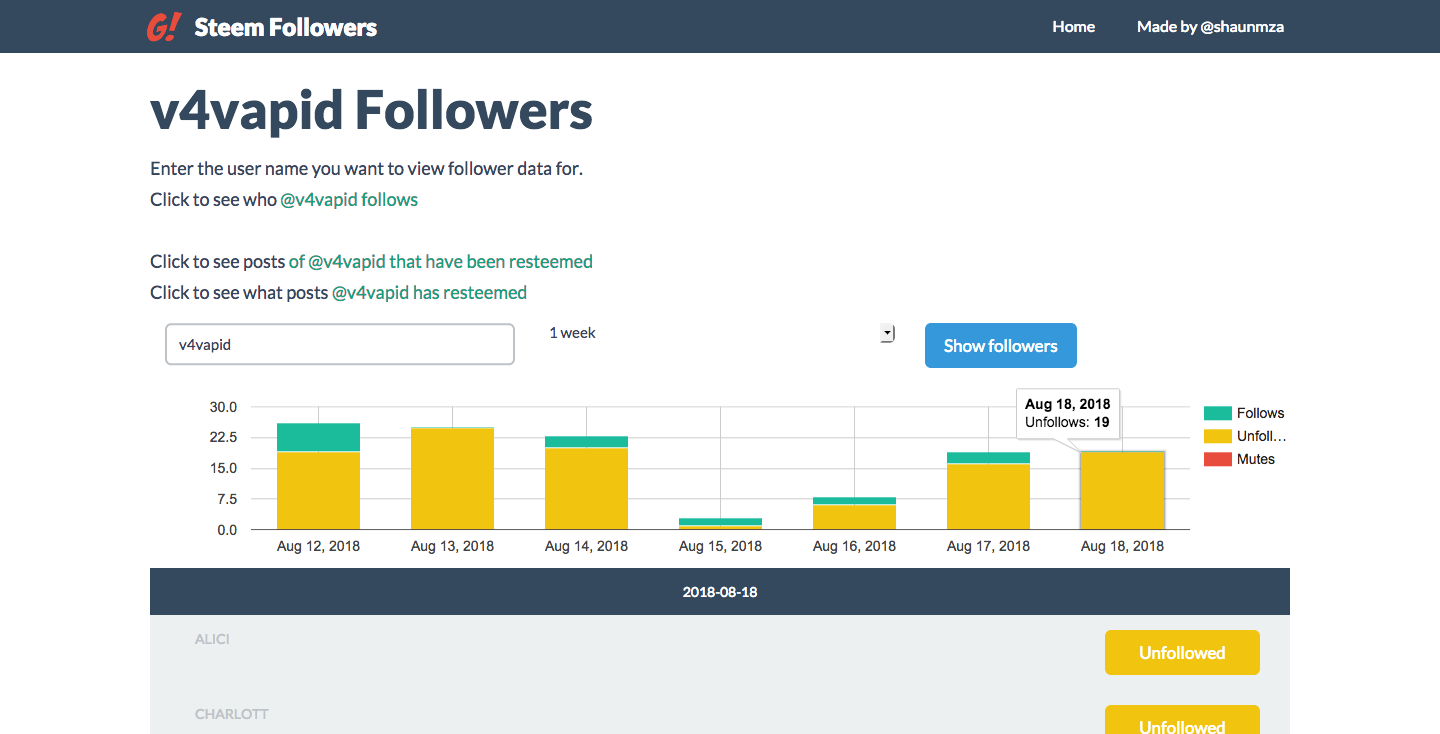Click the Aug 17 yellow unfollows bar
Image resolution: width=1440 pixels, height=734 pixels.
[x=988, y=496]
